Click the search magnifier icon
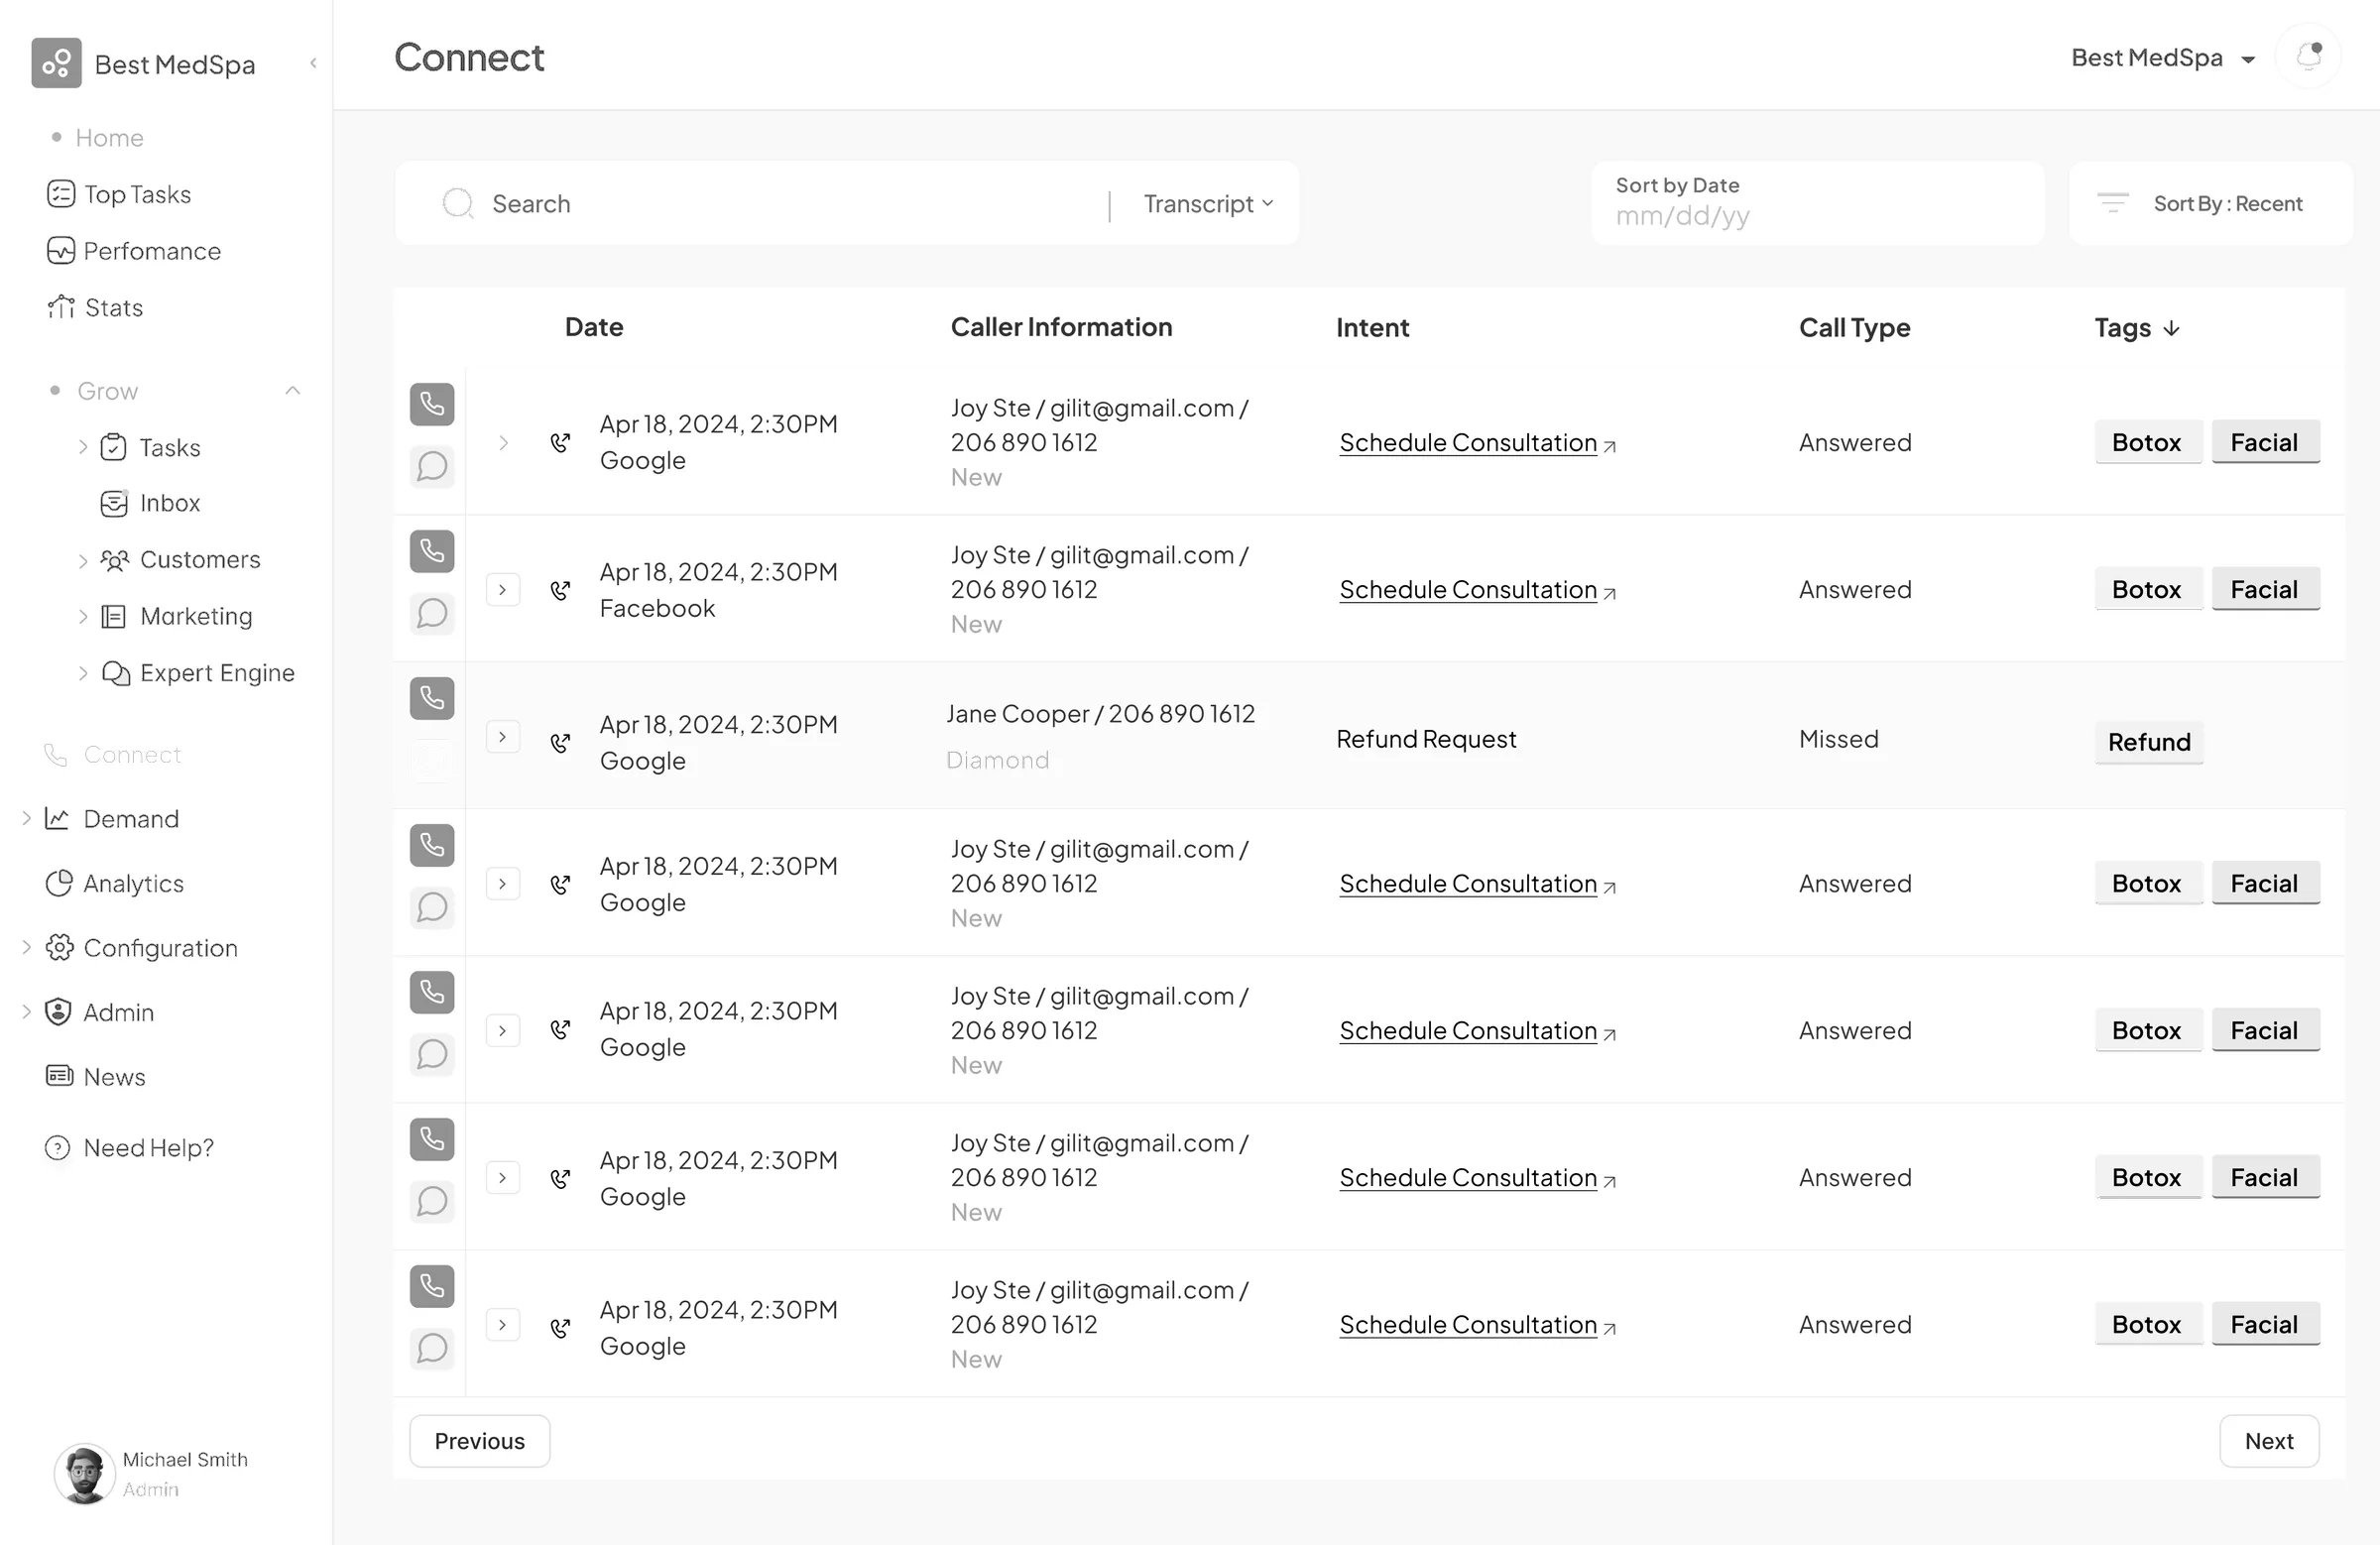Image resolution: width=2380 pixels, height=1545 pixels. [x=457, y=203]
